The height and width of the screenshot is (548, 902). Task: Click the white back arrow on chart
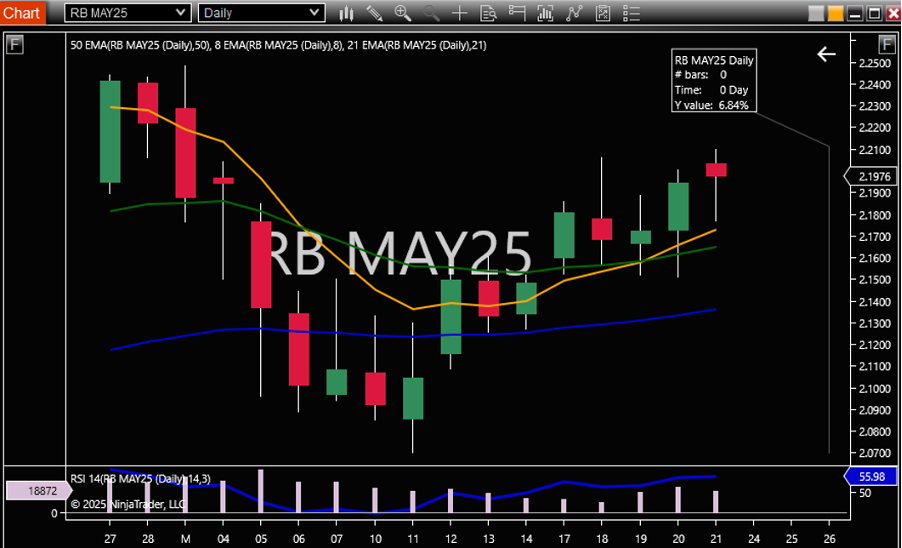[x=826, y=55]
